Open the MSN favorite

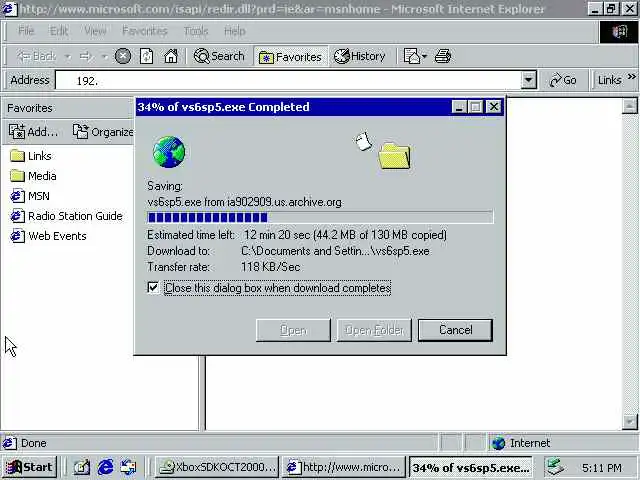[29, 196]
